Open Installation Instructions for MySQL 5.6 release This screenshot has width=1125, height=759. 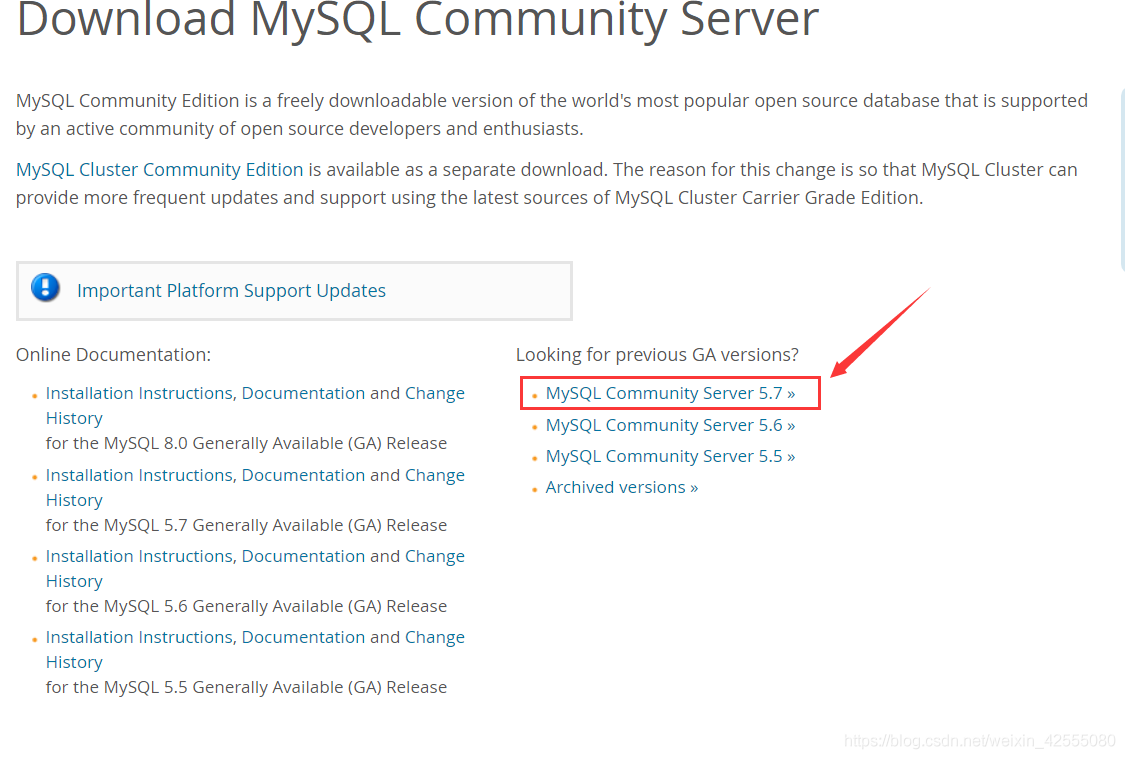[139, 556]
